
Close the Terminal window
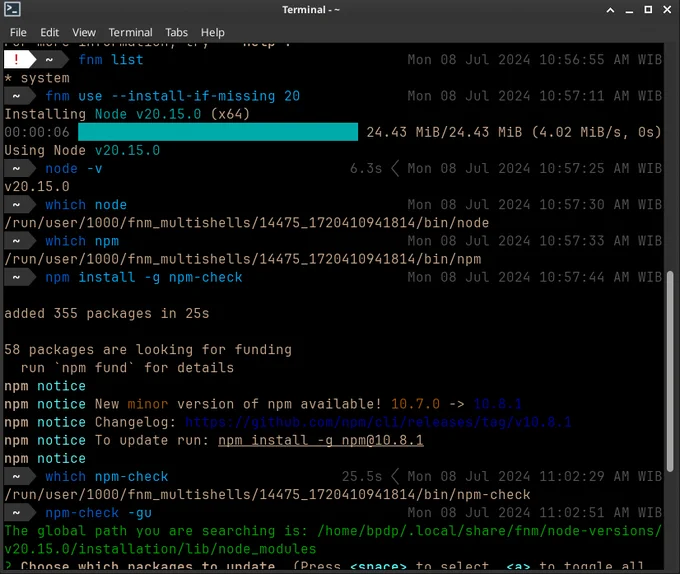(667, 10)
